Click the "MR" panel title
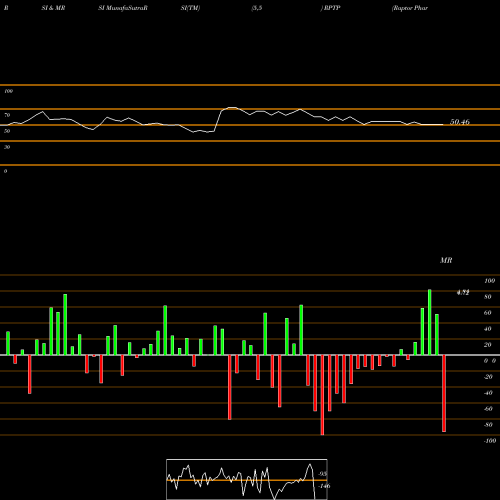500x500 pixels. (x=446, y=260)
